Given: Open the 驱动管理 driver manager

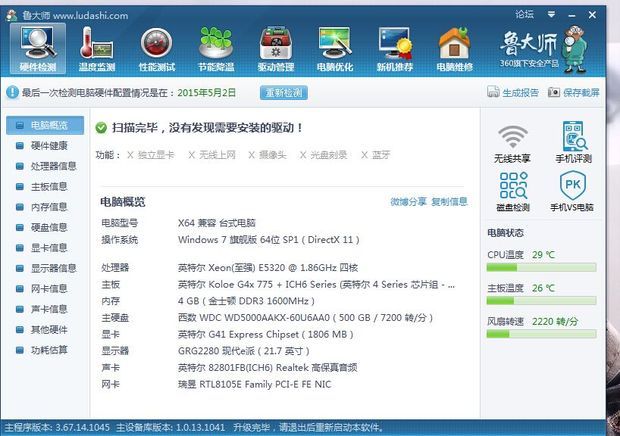Looking at the screenshot, I should (276, 49).
